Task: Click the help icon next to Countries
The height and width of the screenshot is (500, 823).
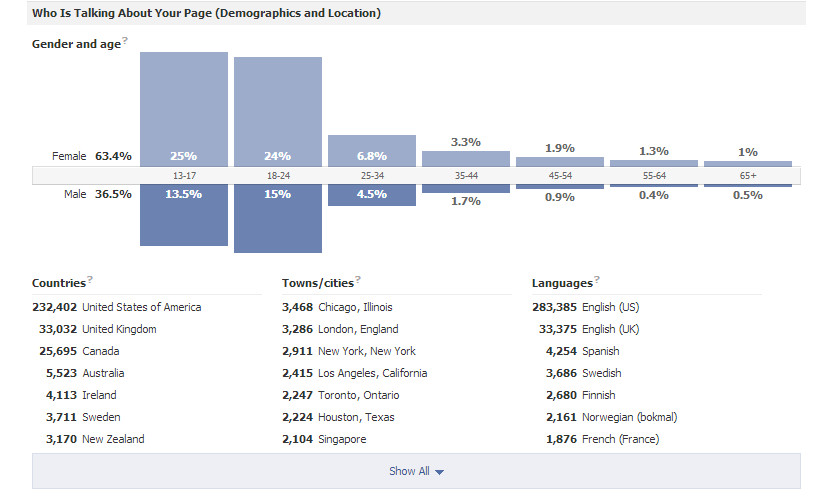Action: click(x=90, y=280)
